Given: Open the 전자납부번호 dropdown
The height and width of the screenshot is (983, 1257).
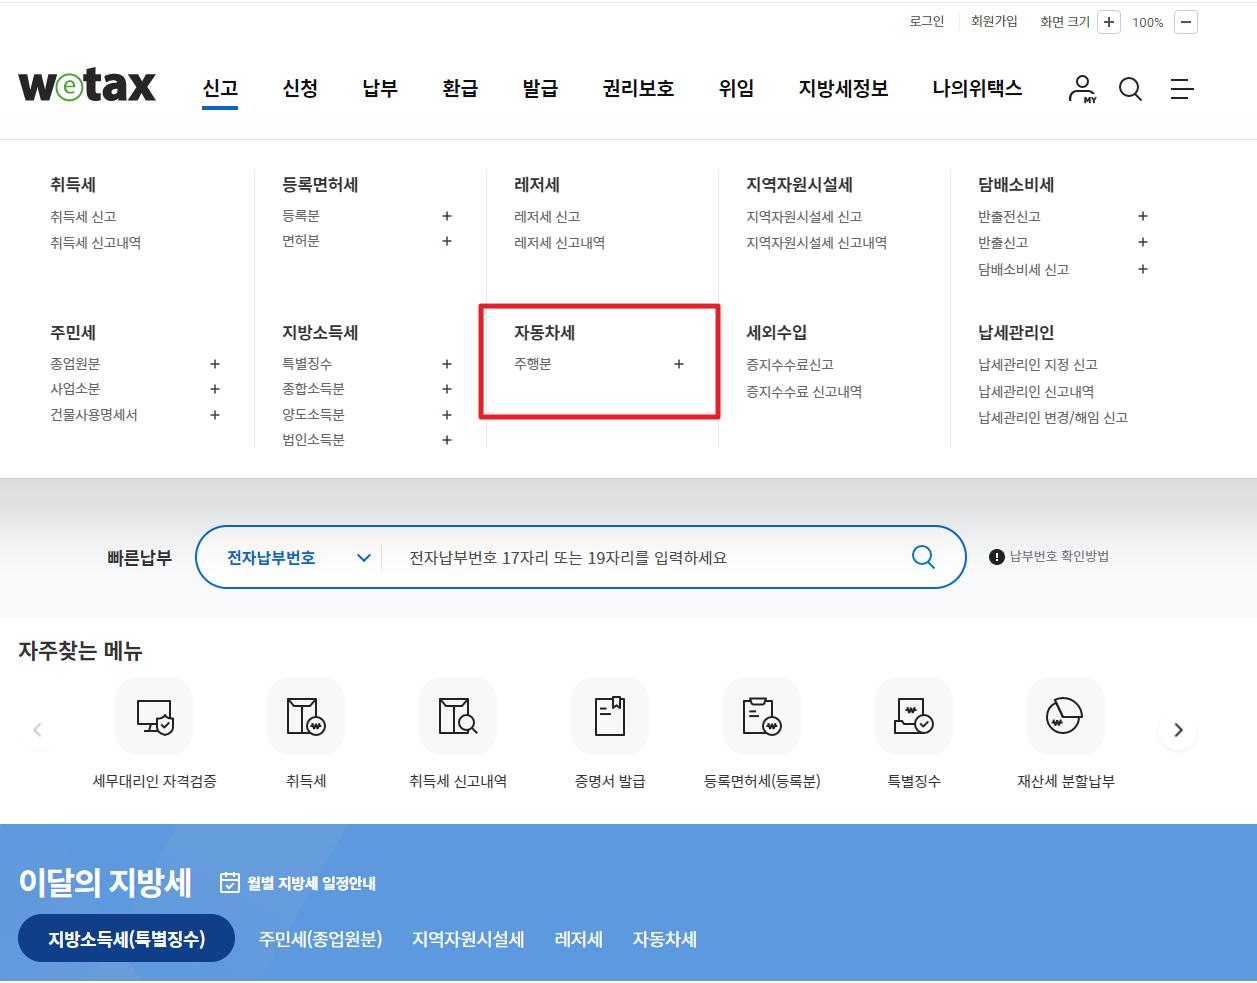Looking at the screenshot, I should [290, 557].
